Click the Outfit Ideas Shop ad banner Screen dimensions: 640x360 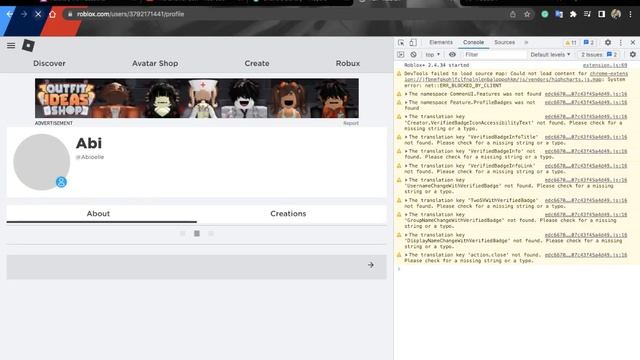click(197, 98)
